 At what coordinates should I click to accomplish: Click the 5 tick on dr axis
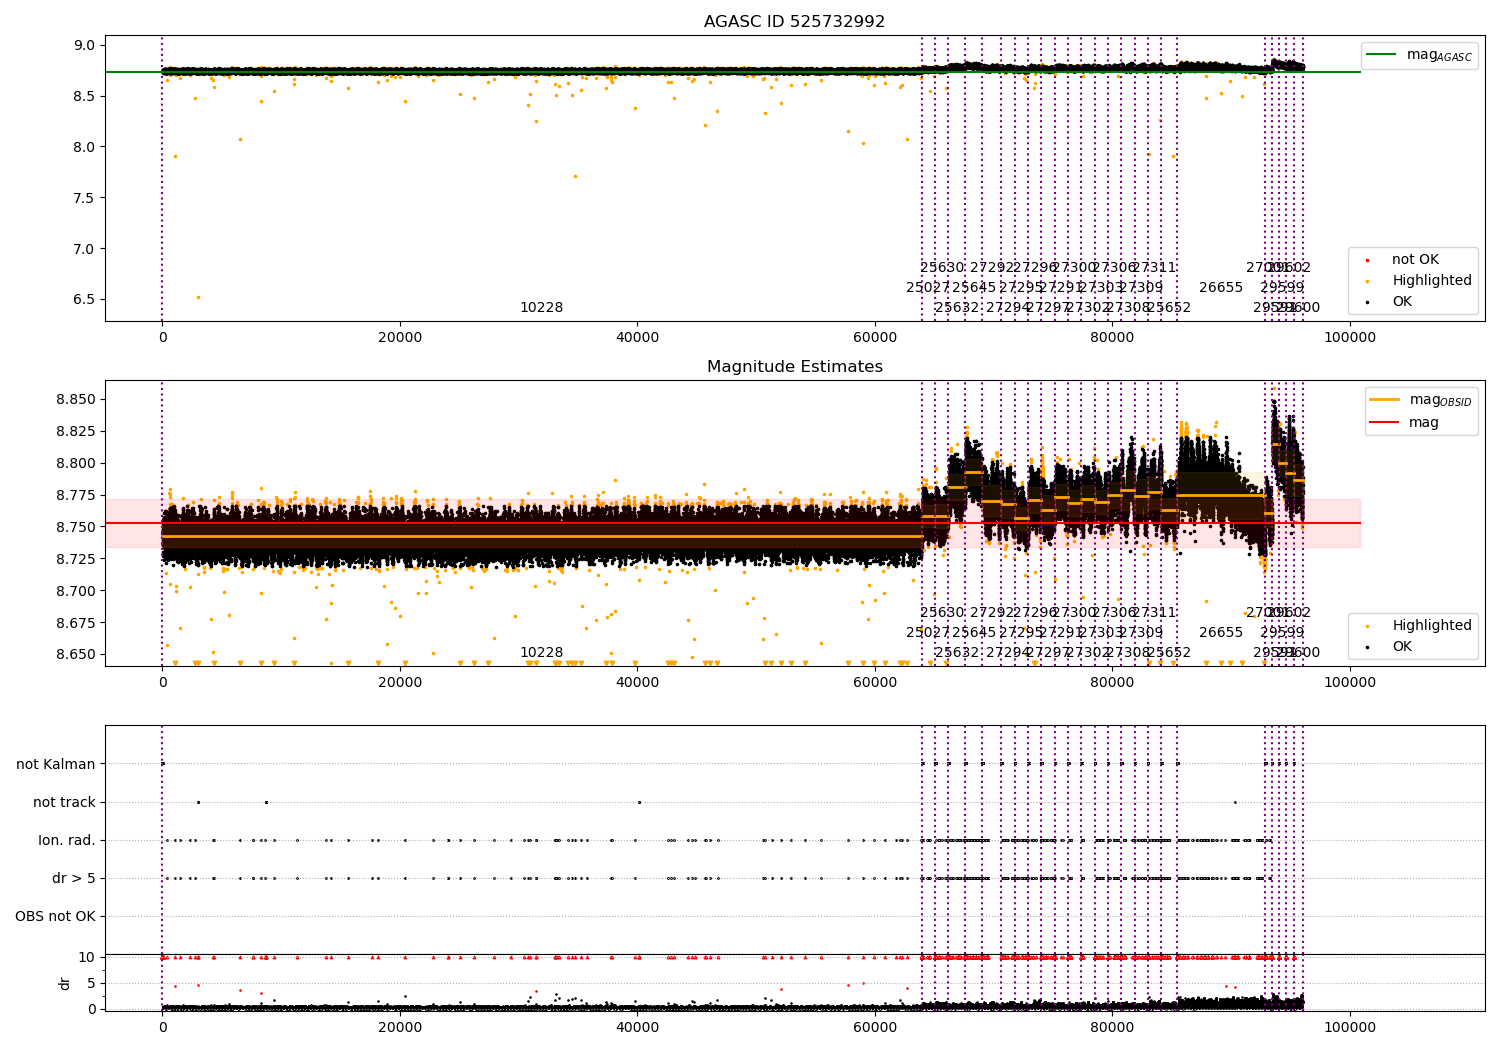click(91, 983)
